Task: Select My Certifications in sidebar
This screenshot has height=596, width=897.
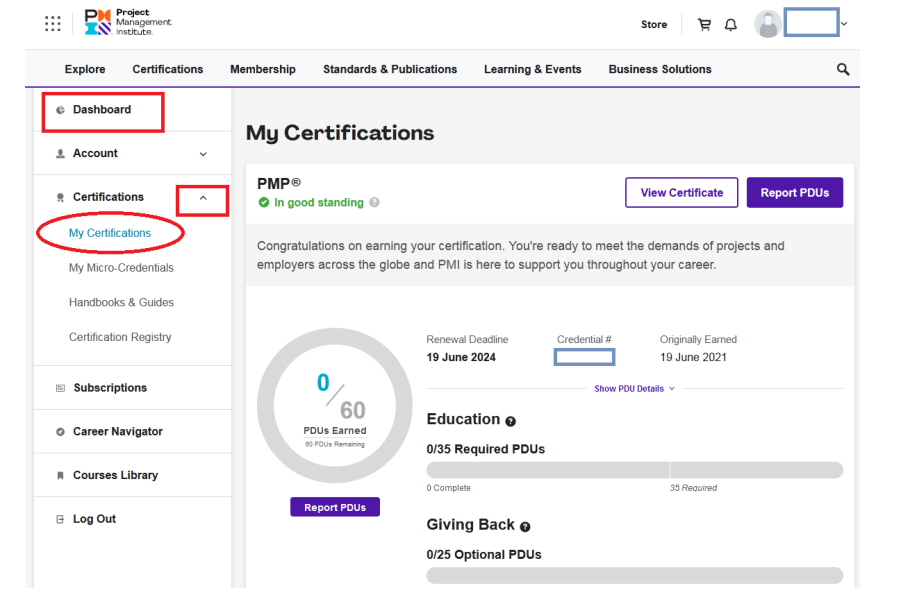Action: [x=110, y=233]
